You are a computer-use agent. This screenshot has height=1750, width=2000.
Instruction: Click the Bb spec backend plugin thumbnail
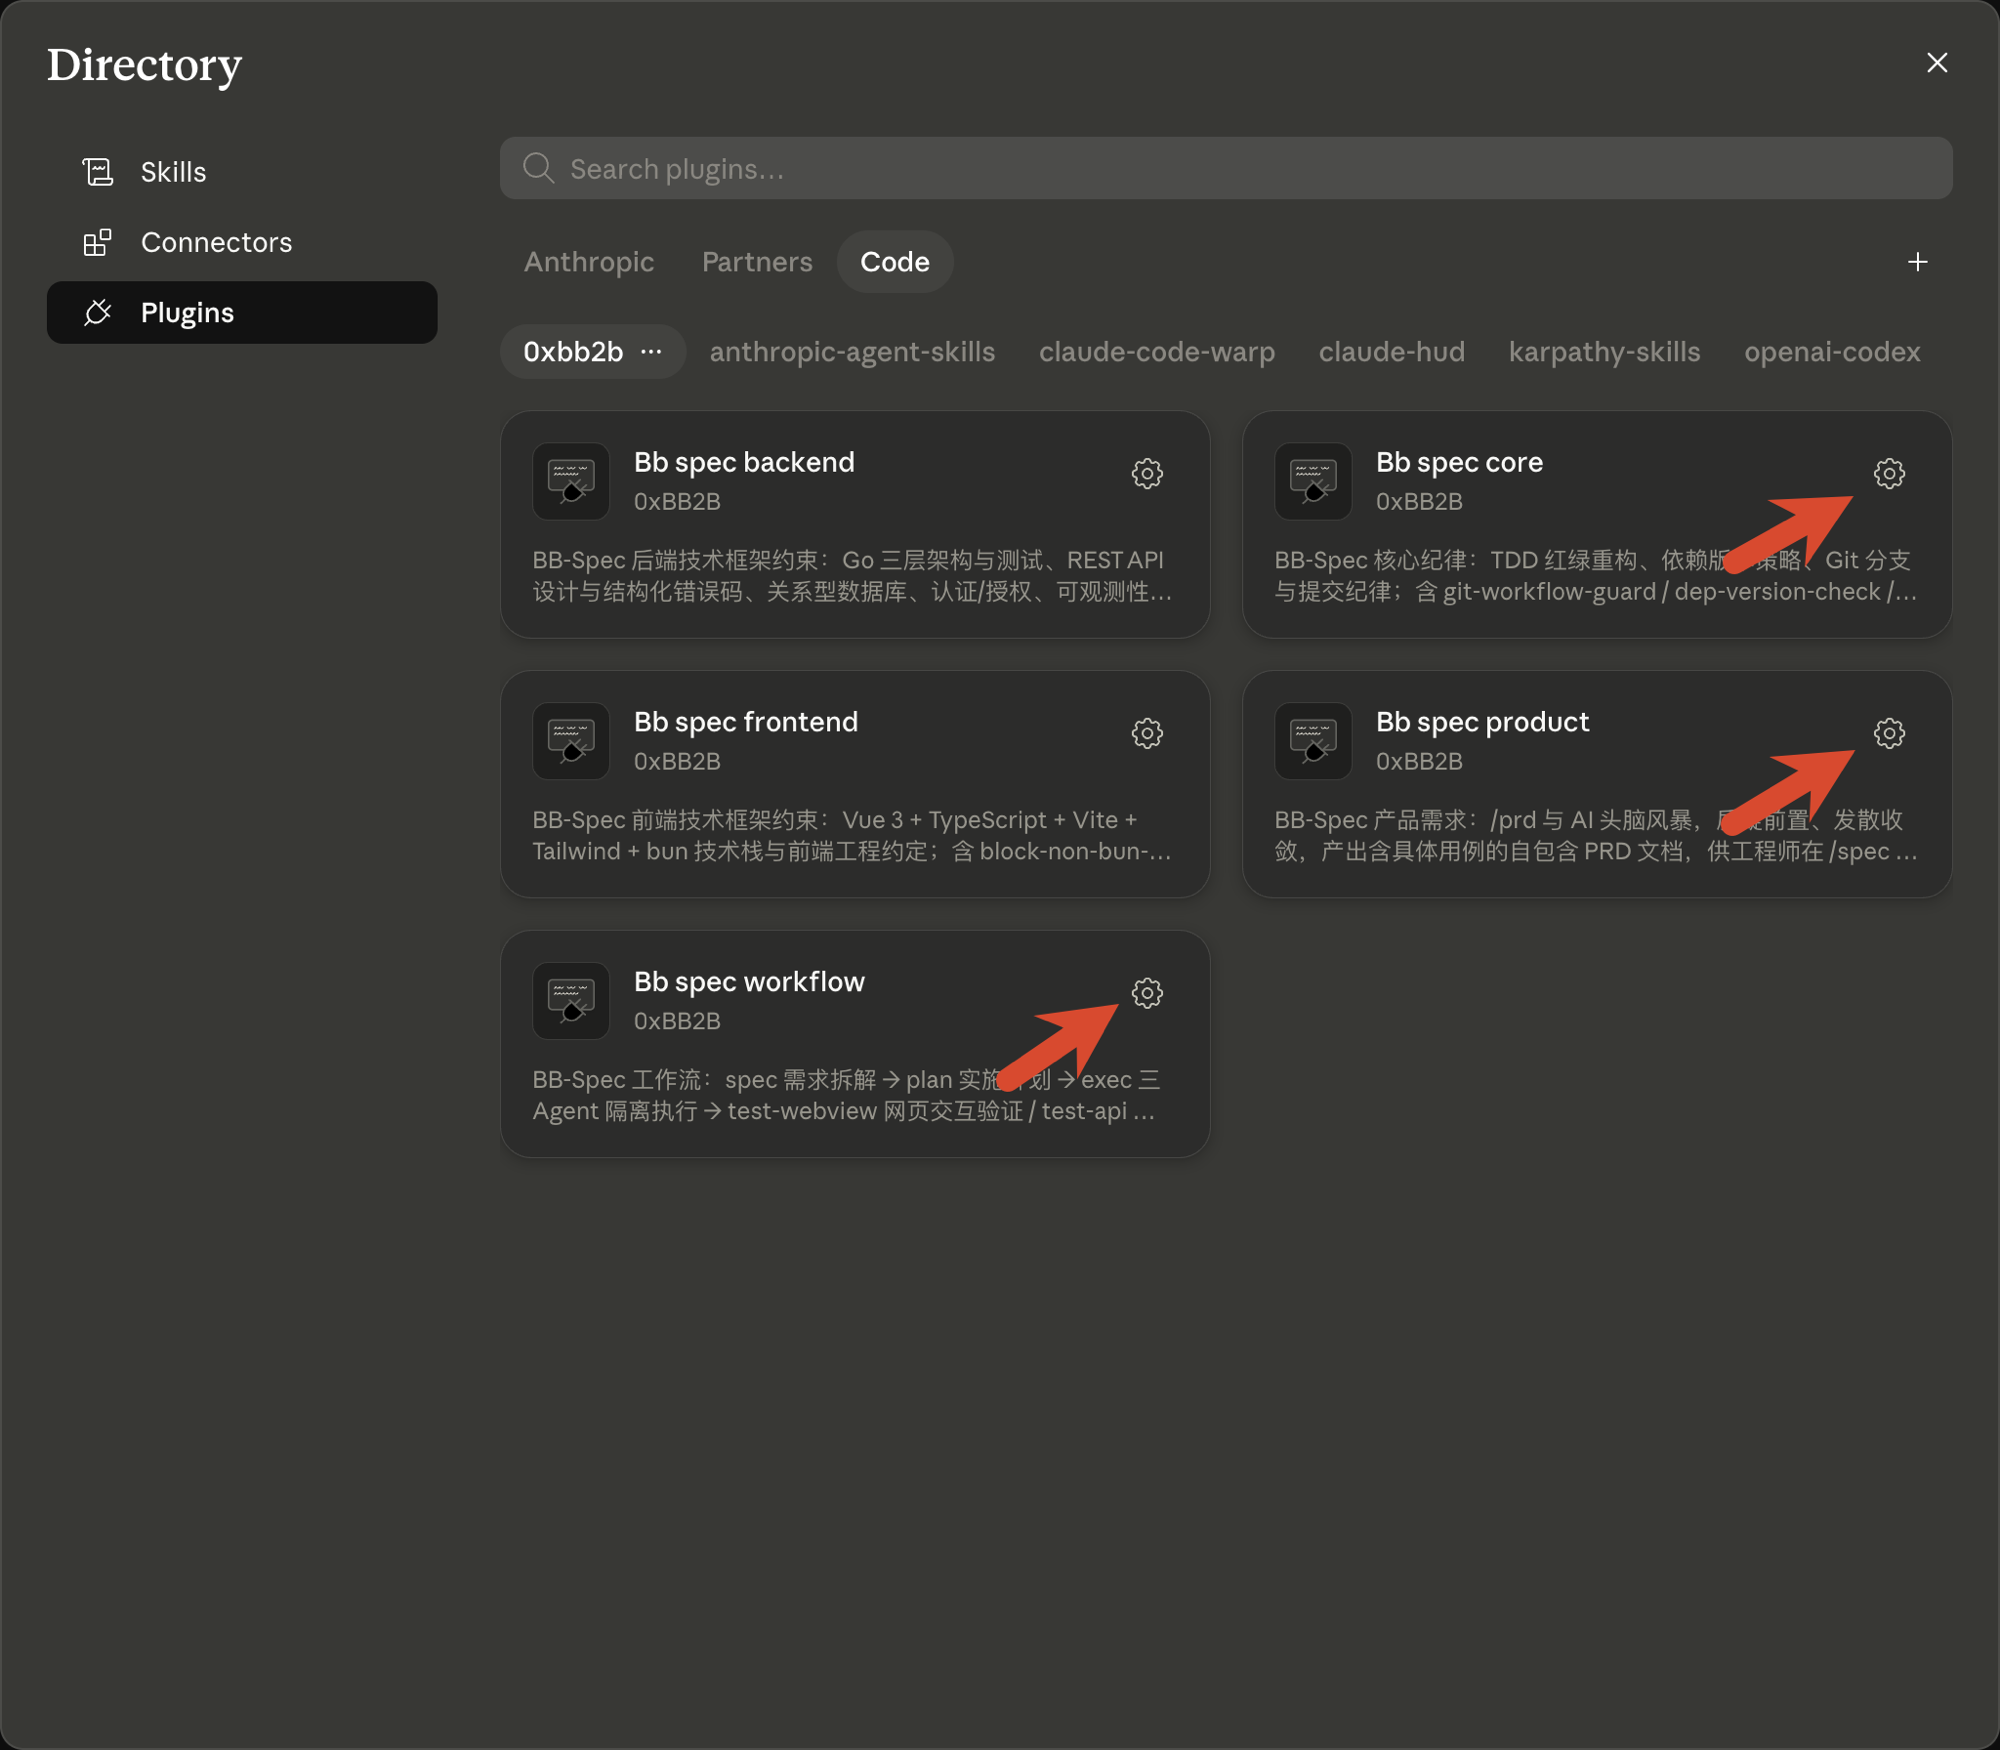coord(571,481)
